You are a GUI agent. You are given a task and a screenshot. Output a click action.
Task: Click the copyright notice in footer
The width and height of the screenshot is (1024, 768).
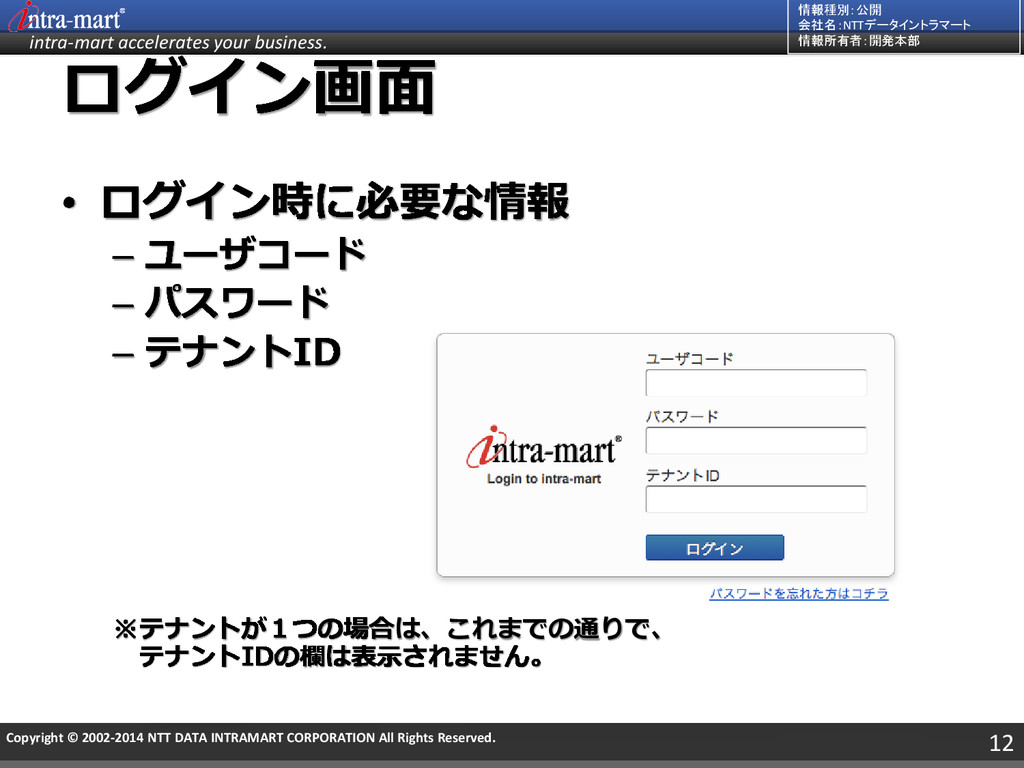(x=251, y=737)
